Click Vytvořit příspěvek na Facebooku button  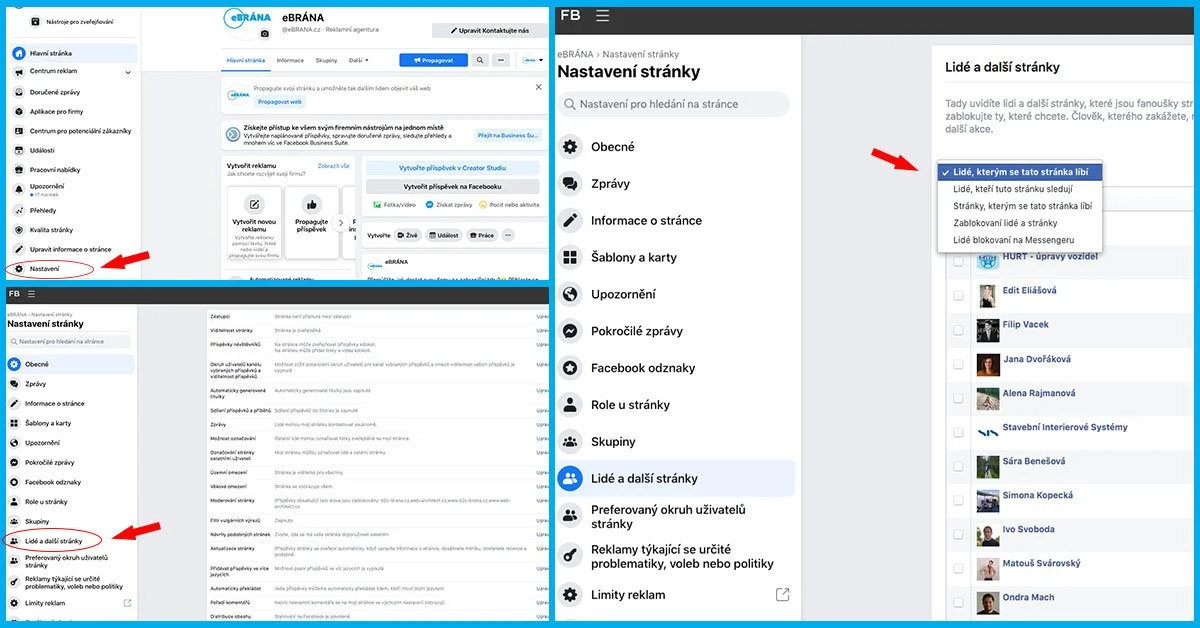point(452,187)
